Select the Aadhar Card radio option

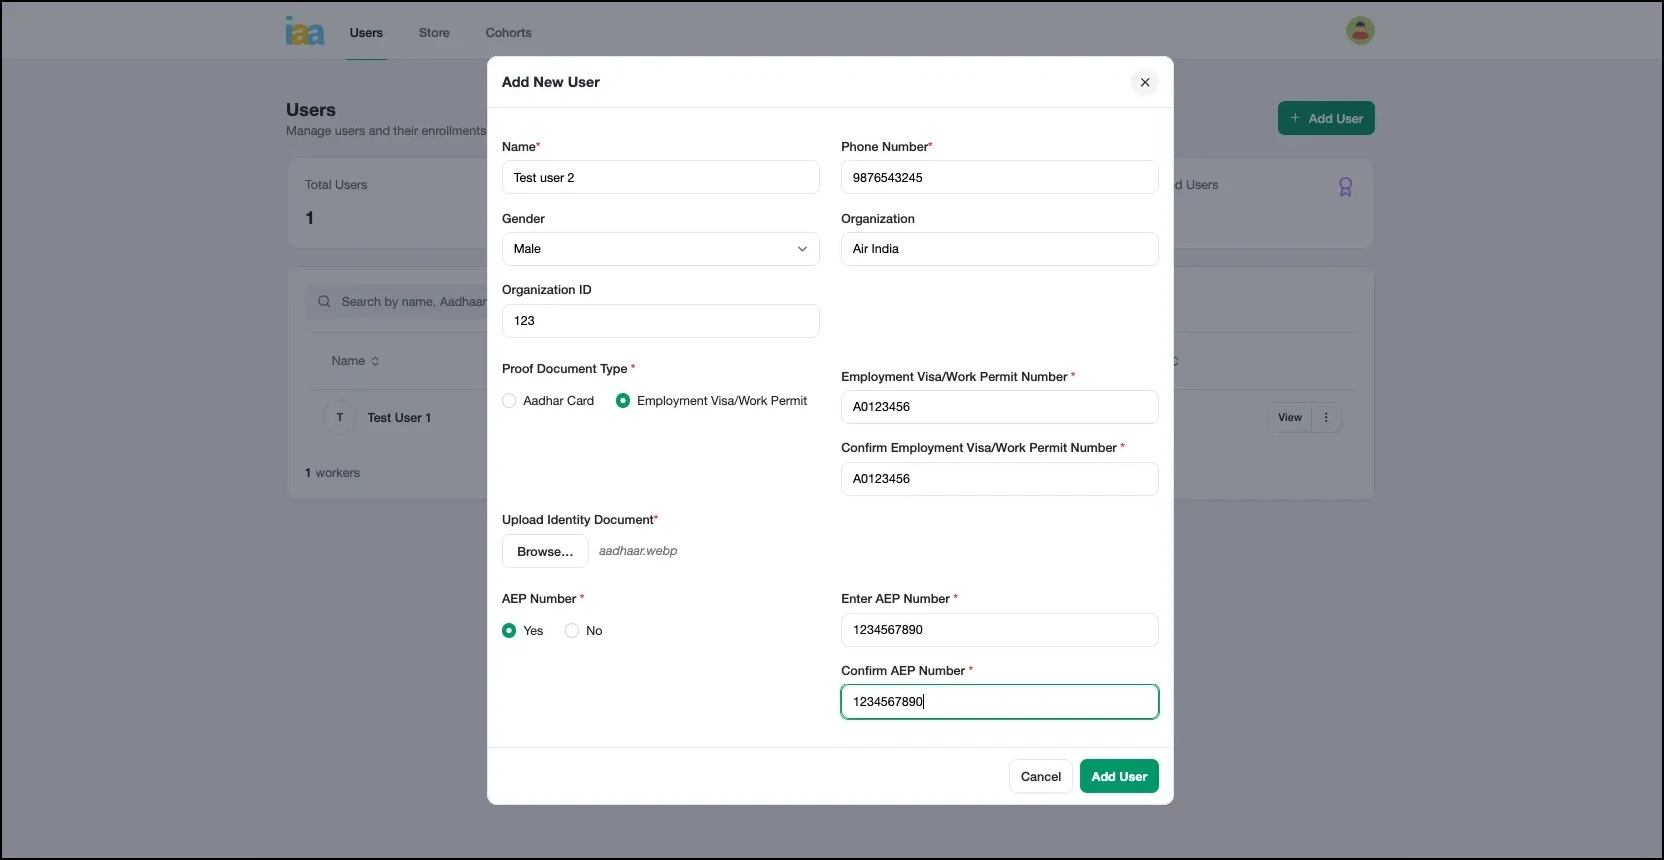[509, 401]
